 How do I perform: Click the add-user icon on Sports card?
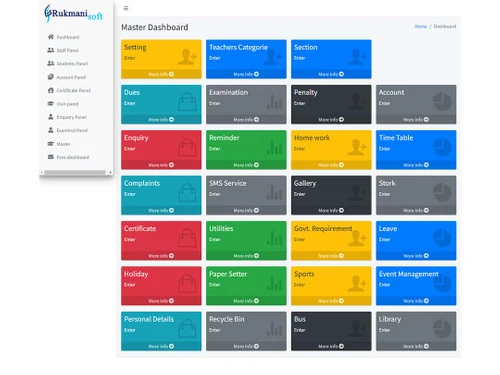click(357, 283)
